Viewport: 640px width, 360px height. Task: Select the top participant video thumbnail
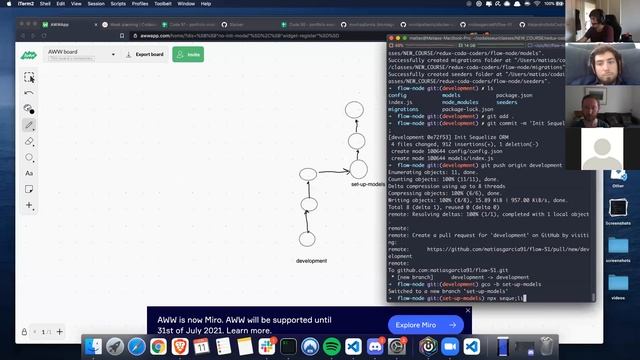[602, 21]
